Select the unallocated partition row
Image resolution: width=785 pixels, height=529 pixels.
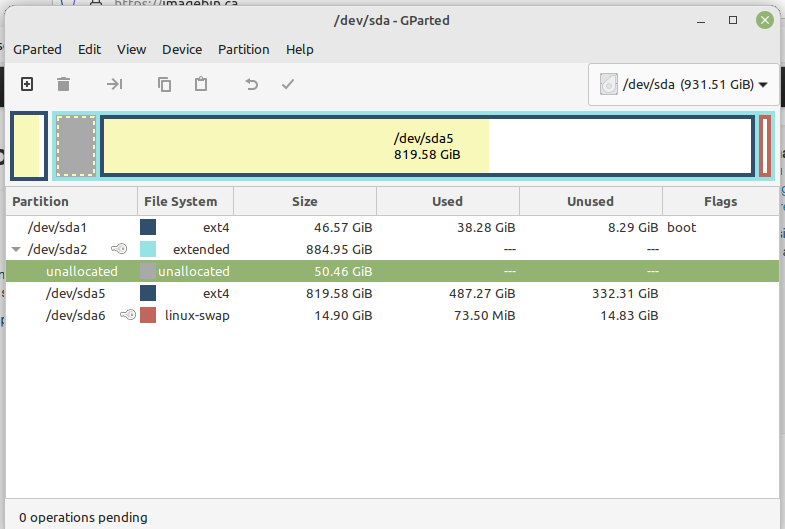pos(392,271)
